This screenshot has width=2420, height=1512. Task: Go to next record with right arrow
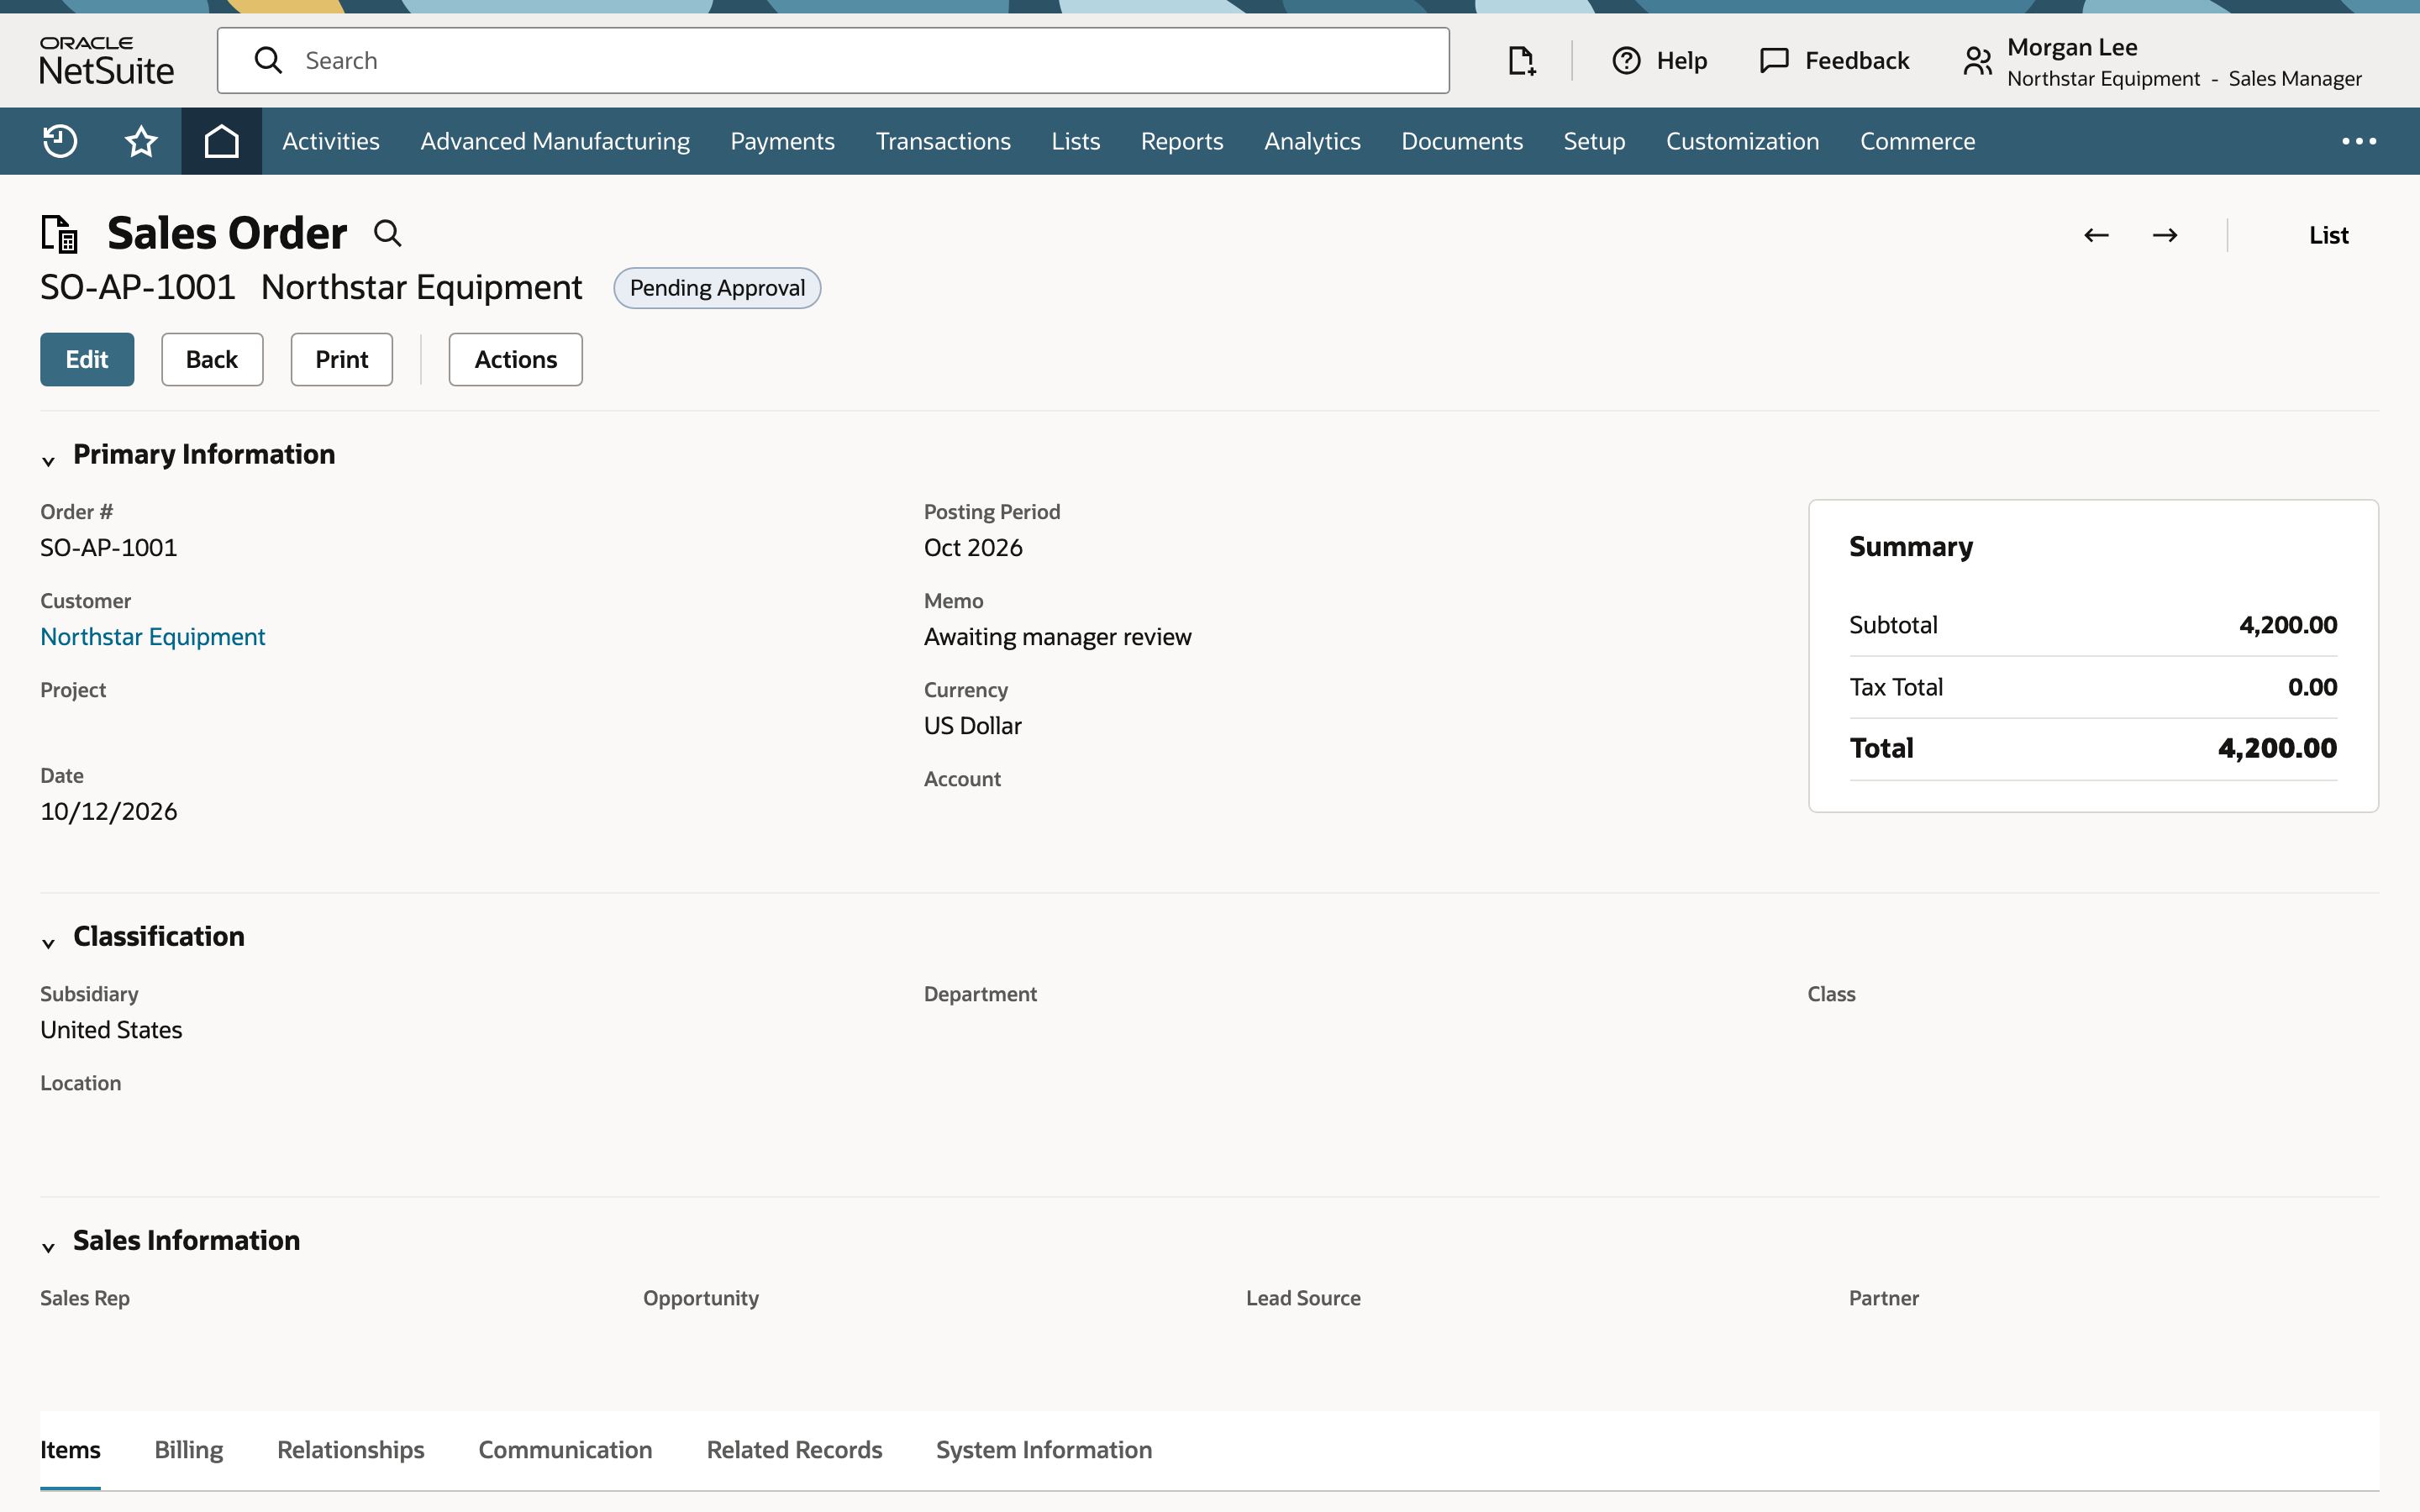[2165, 235]
